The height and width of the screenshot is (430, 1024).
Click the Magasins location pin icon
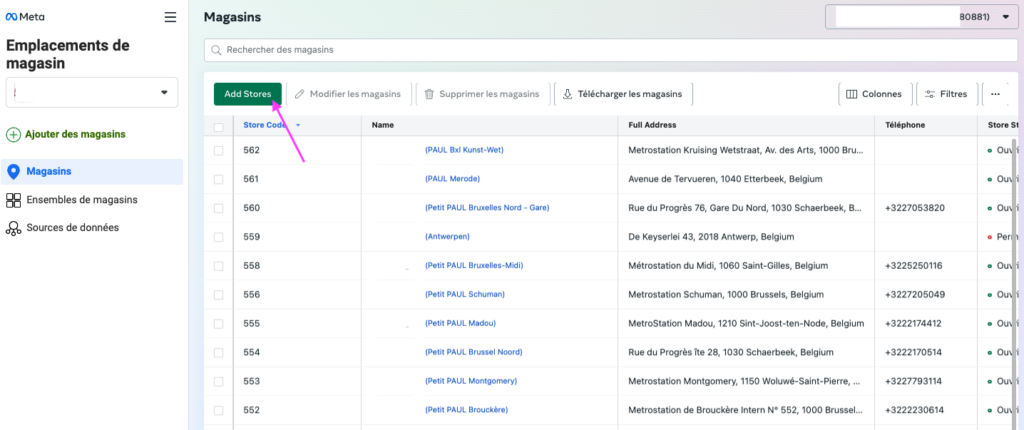[x=13, y=172]
